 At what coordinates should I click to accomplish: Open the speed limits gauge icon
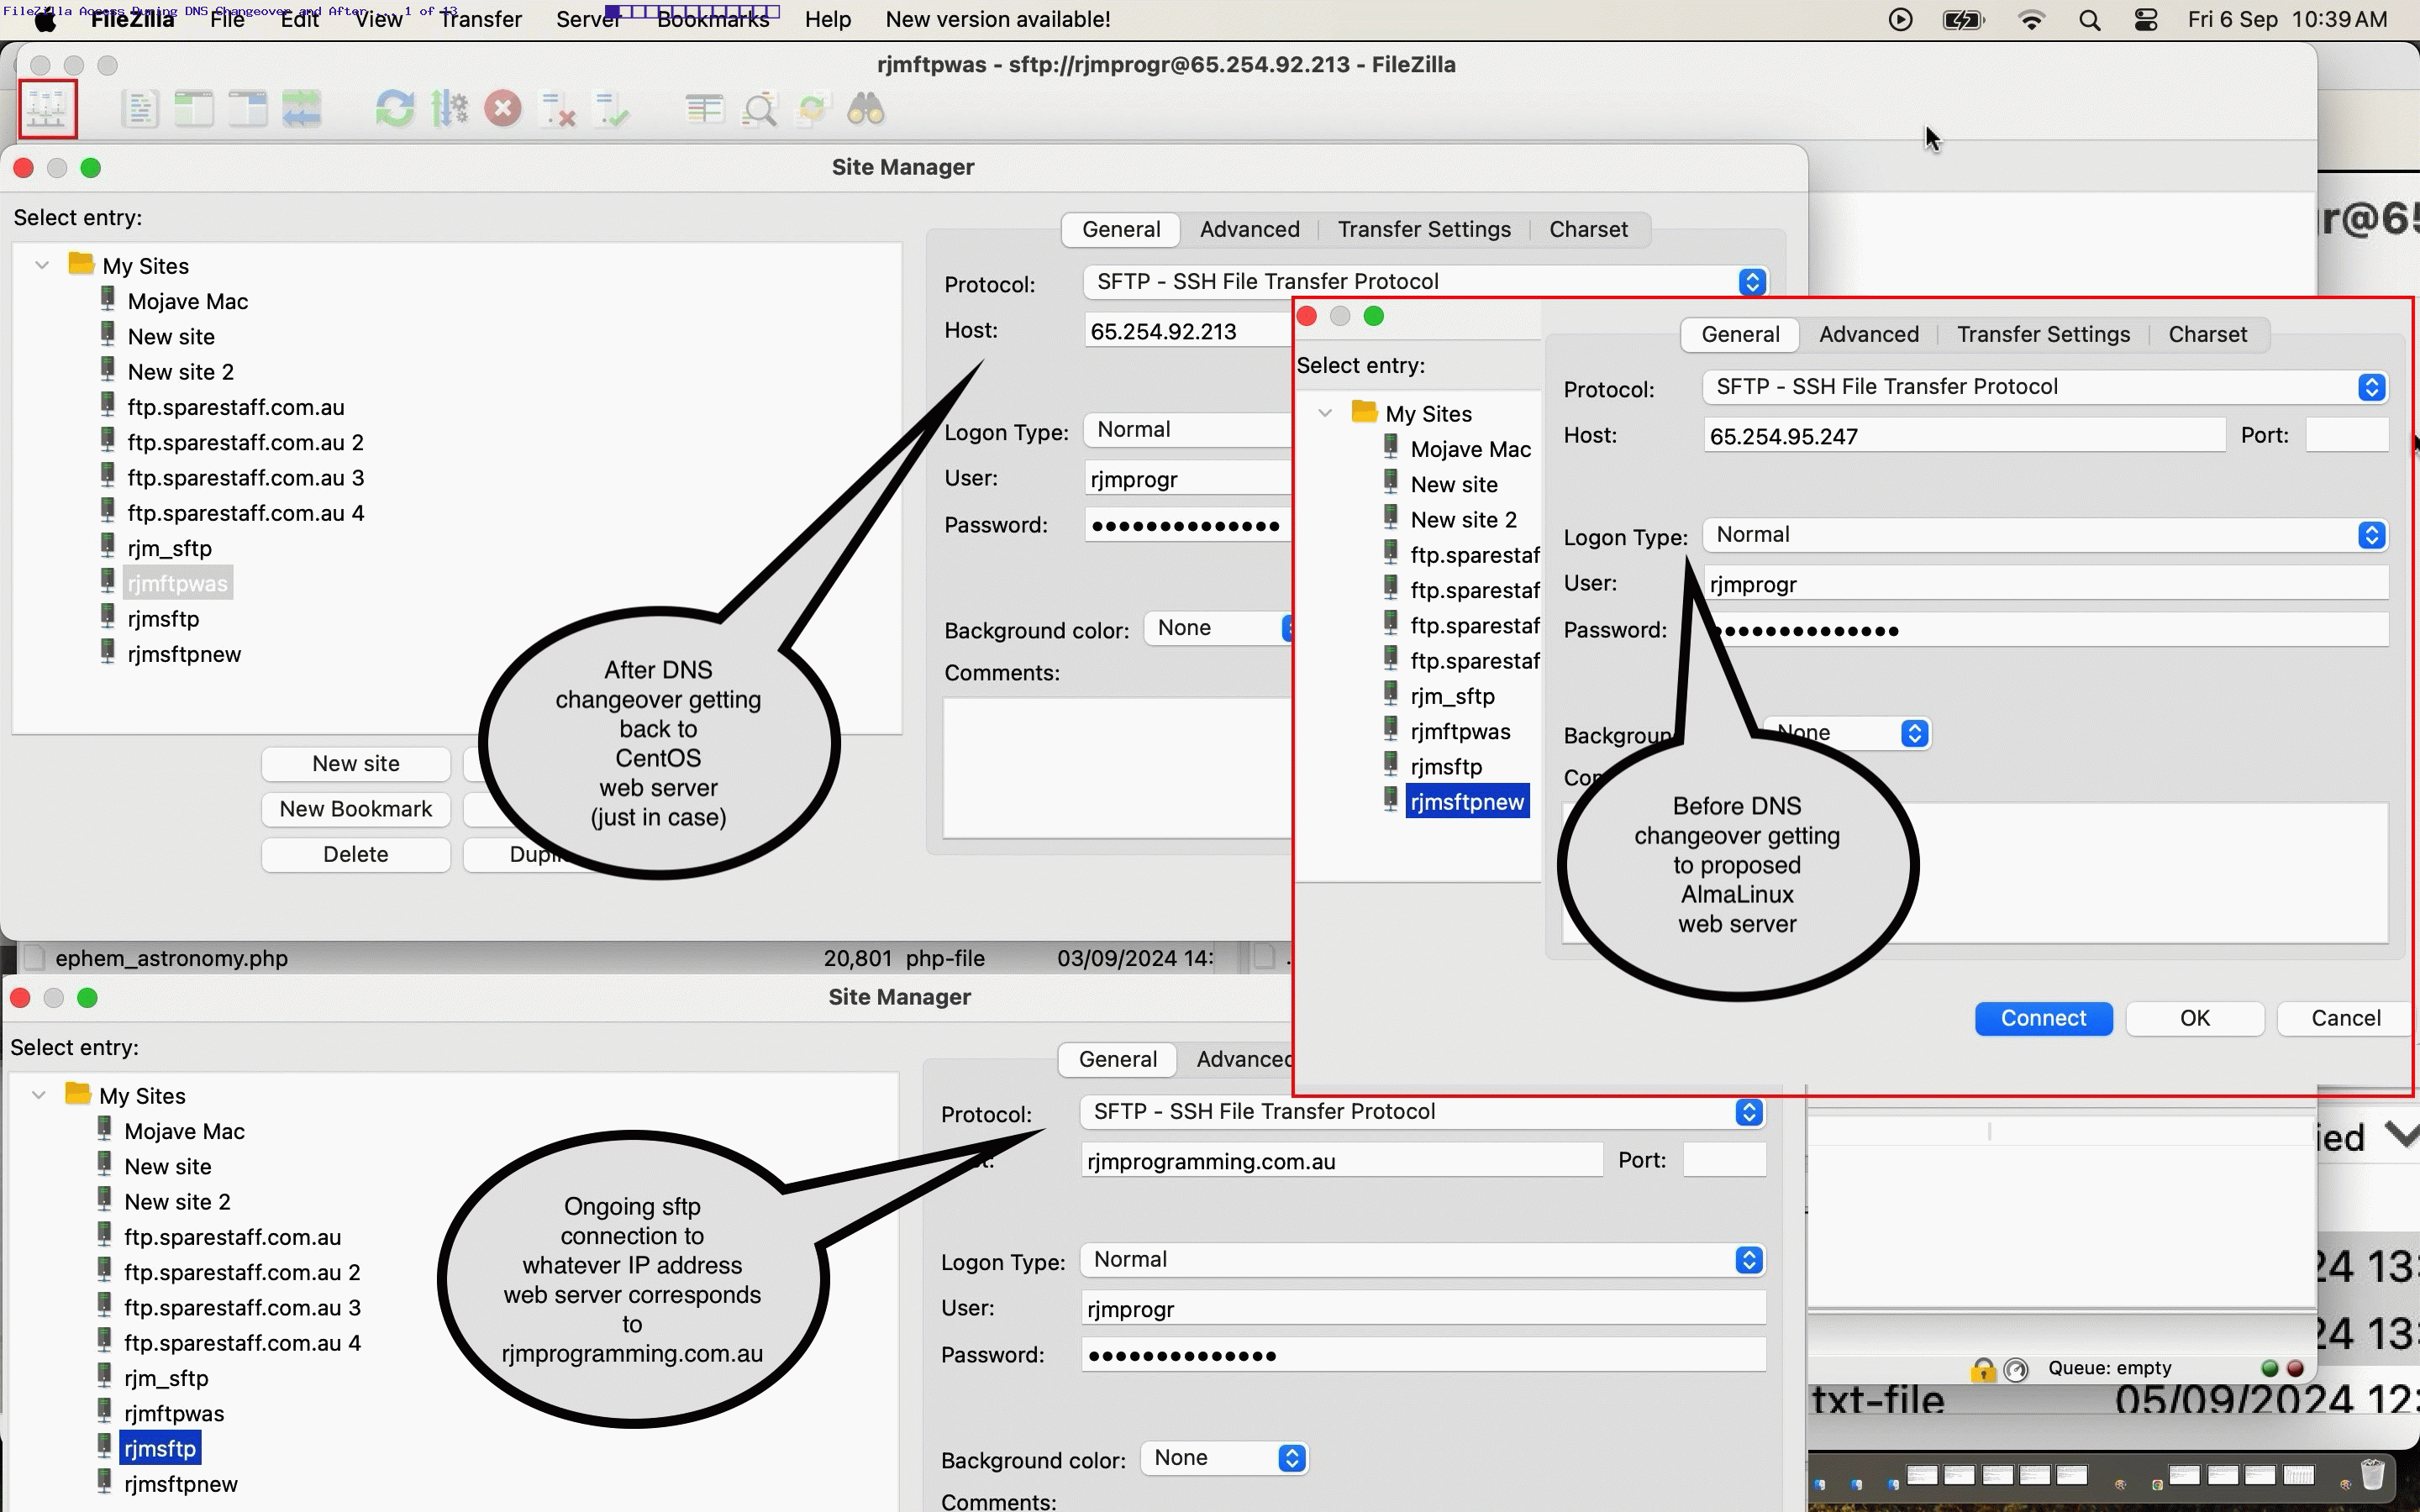2016,1370
